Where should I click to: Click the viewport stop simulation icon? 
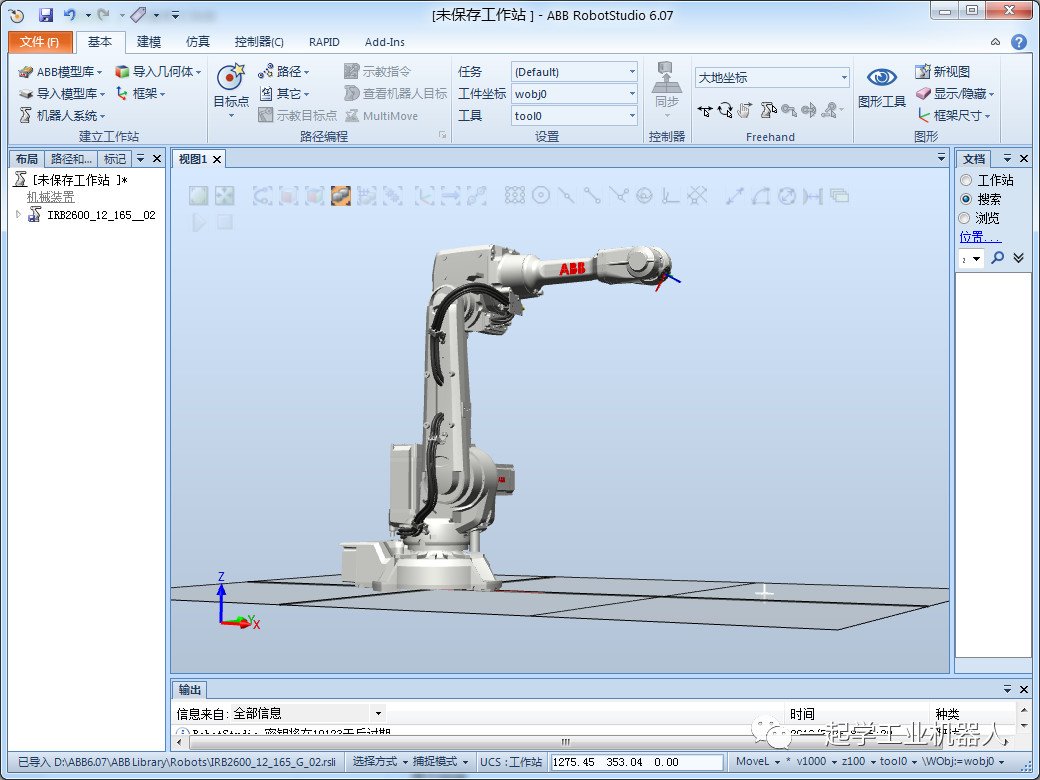[x=225, y=222]
